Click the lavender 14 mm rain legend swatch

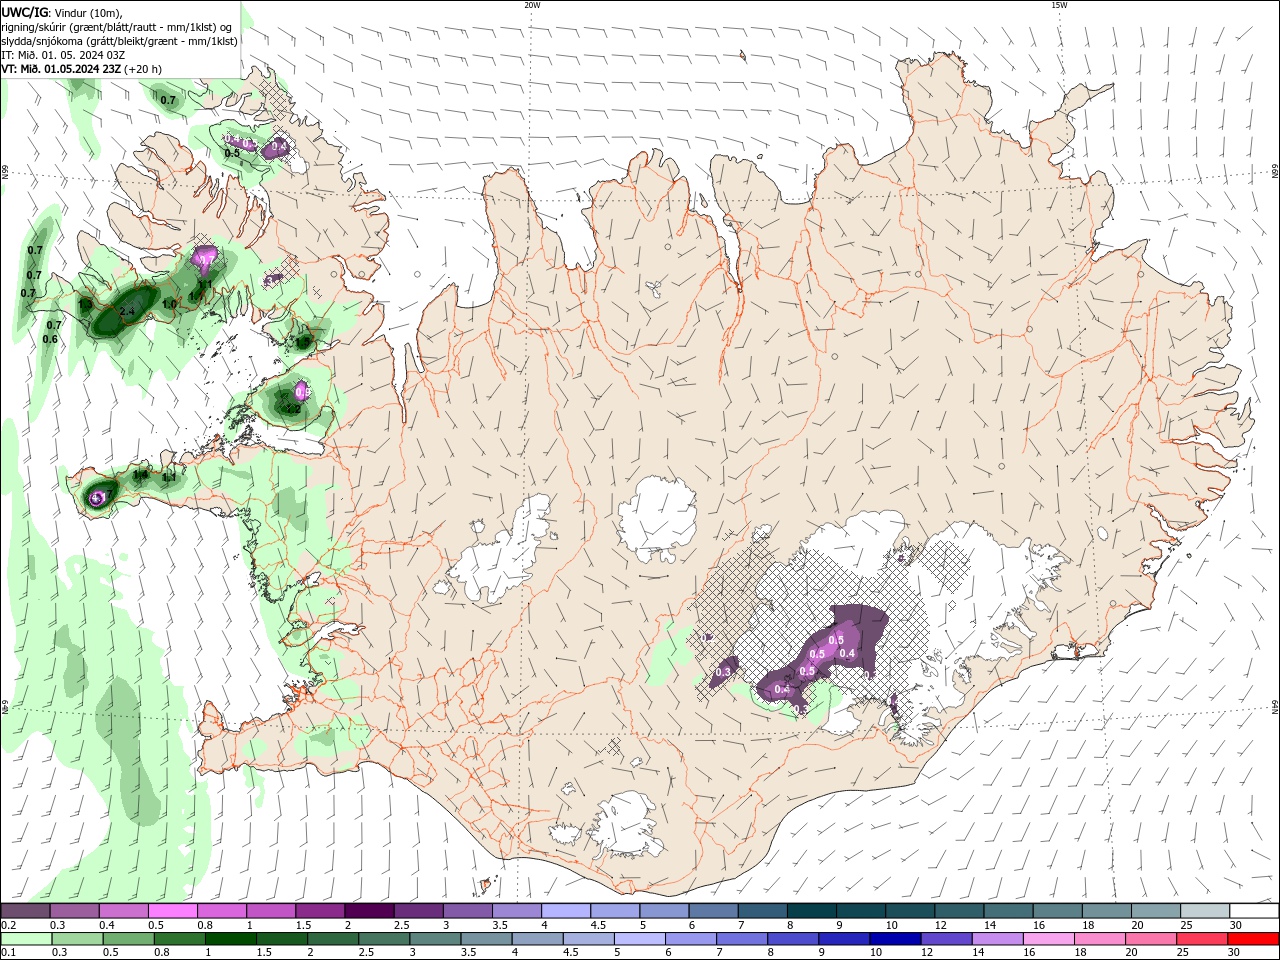[996, 939]
